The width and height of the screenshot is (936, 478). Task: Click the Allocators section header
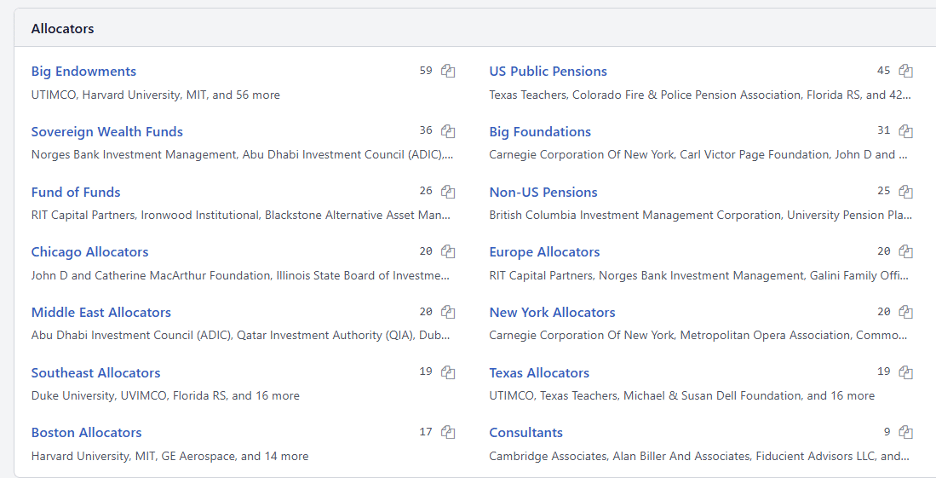(63, 28)
